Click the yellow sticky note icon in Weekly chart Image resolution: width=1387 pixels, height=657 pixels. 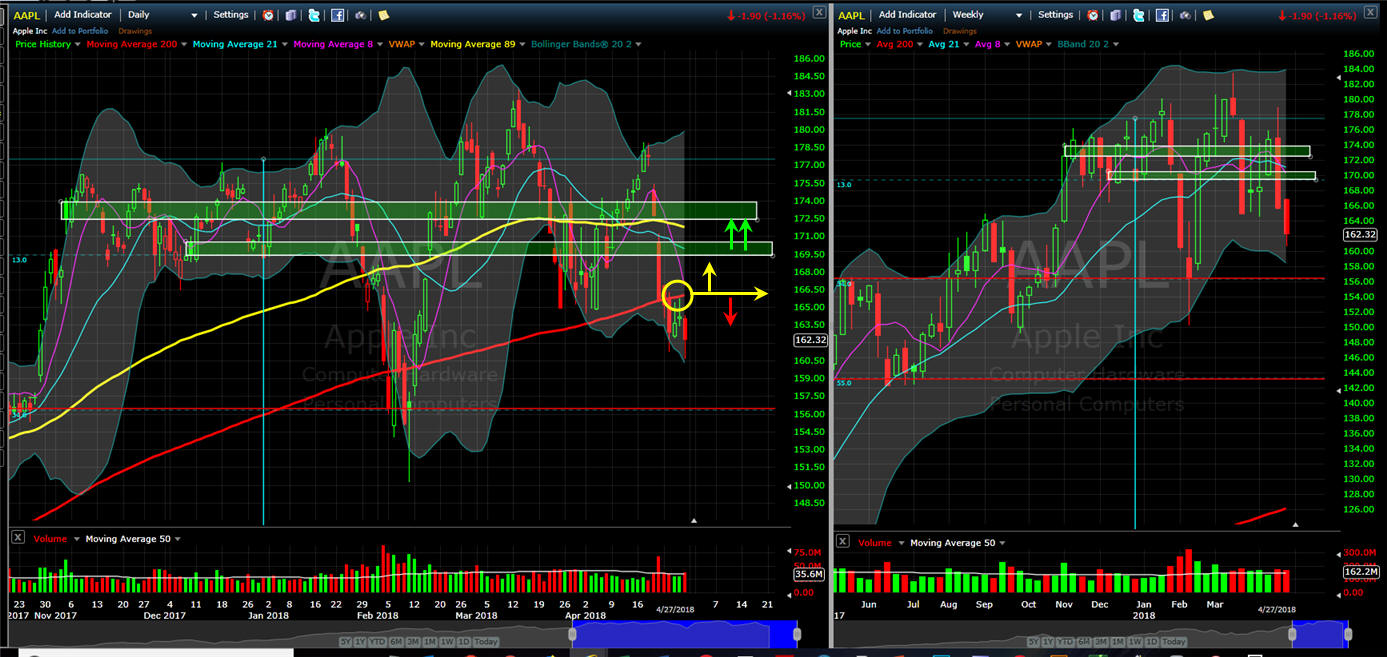tap(1207, 15)
